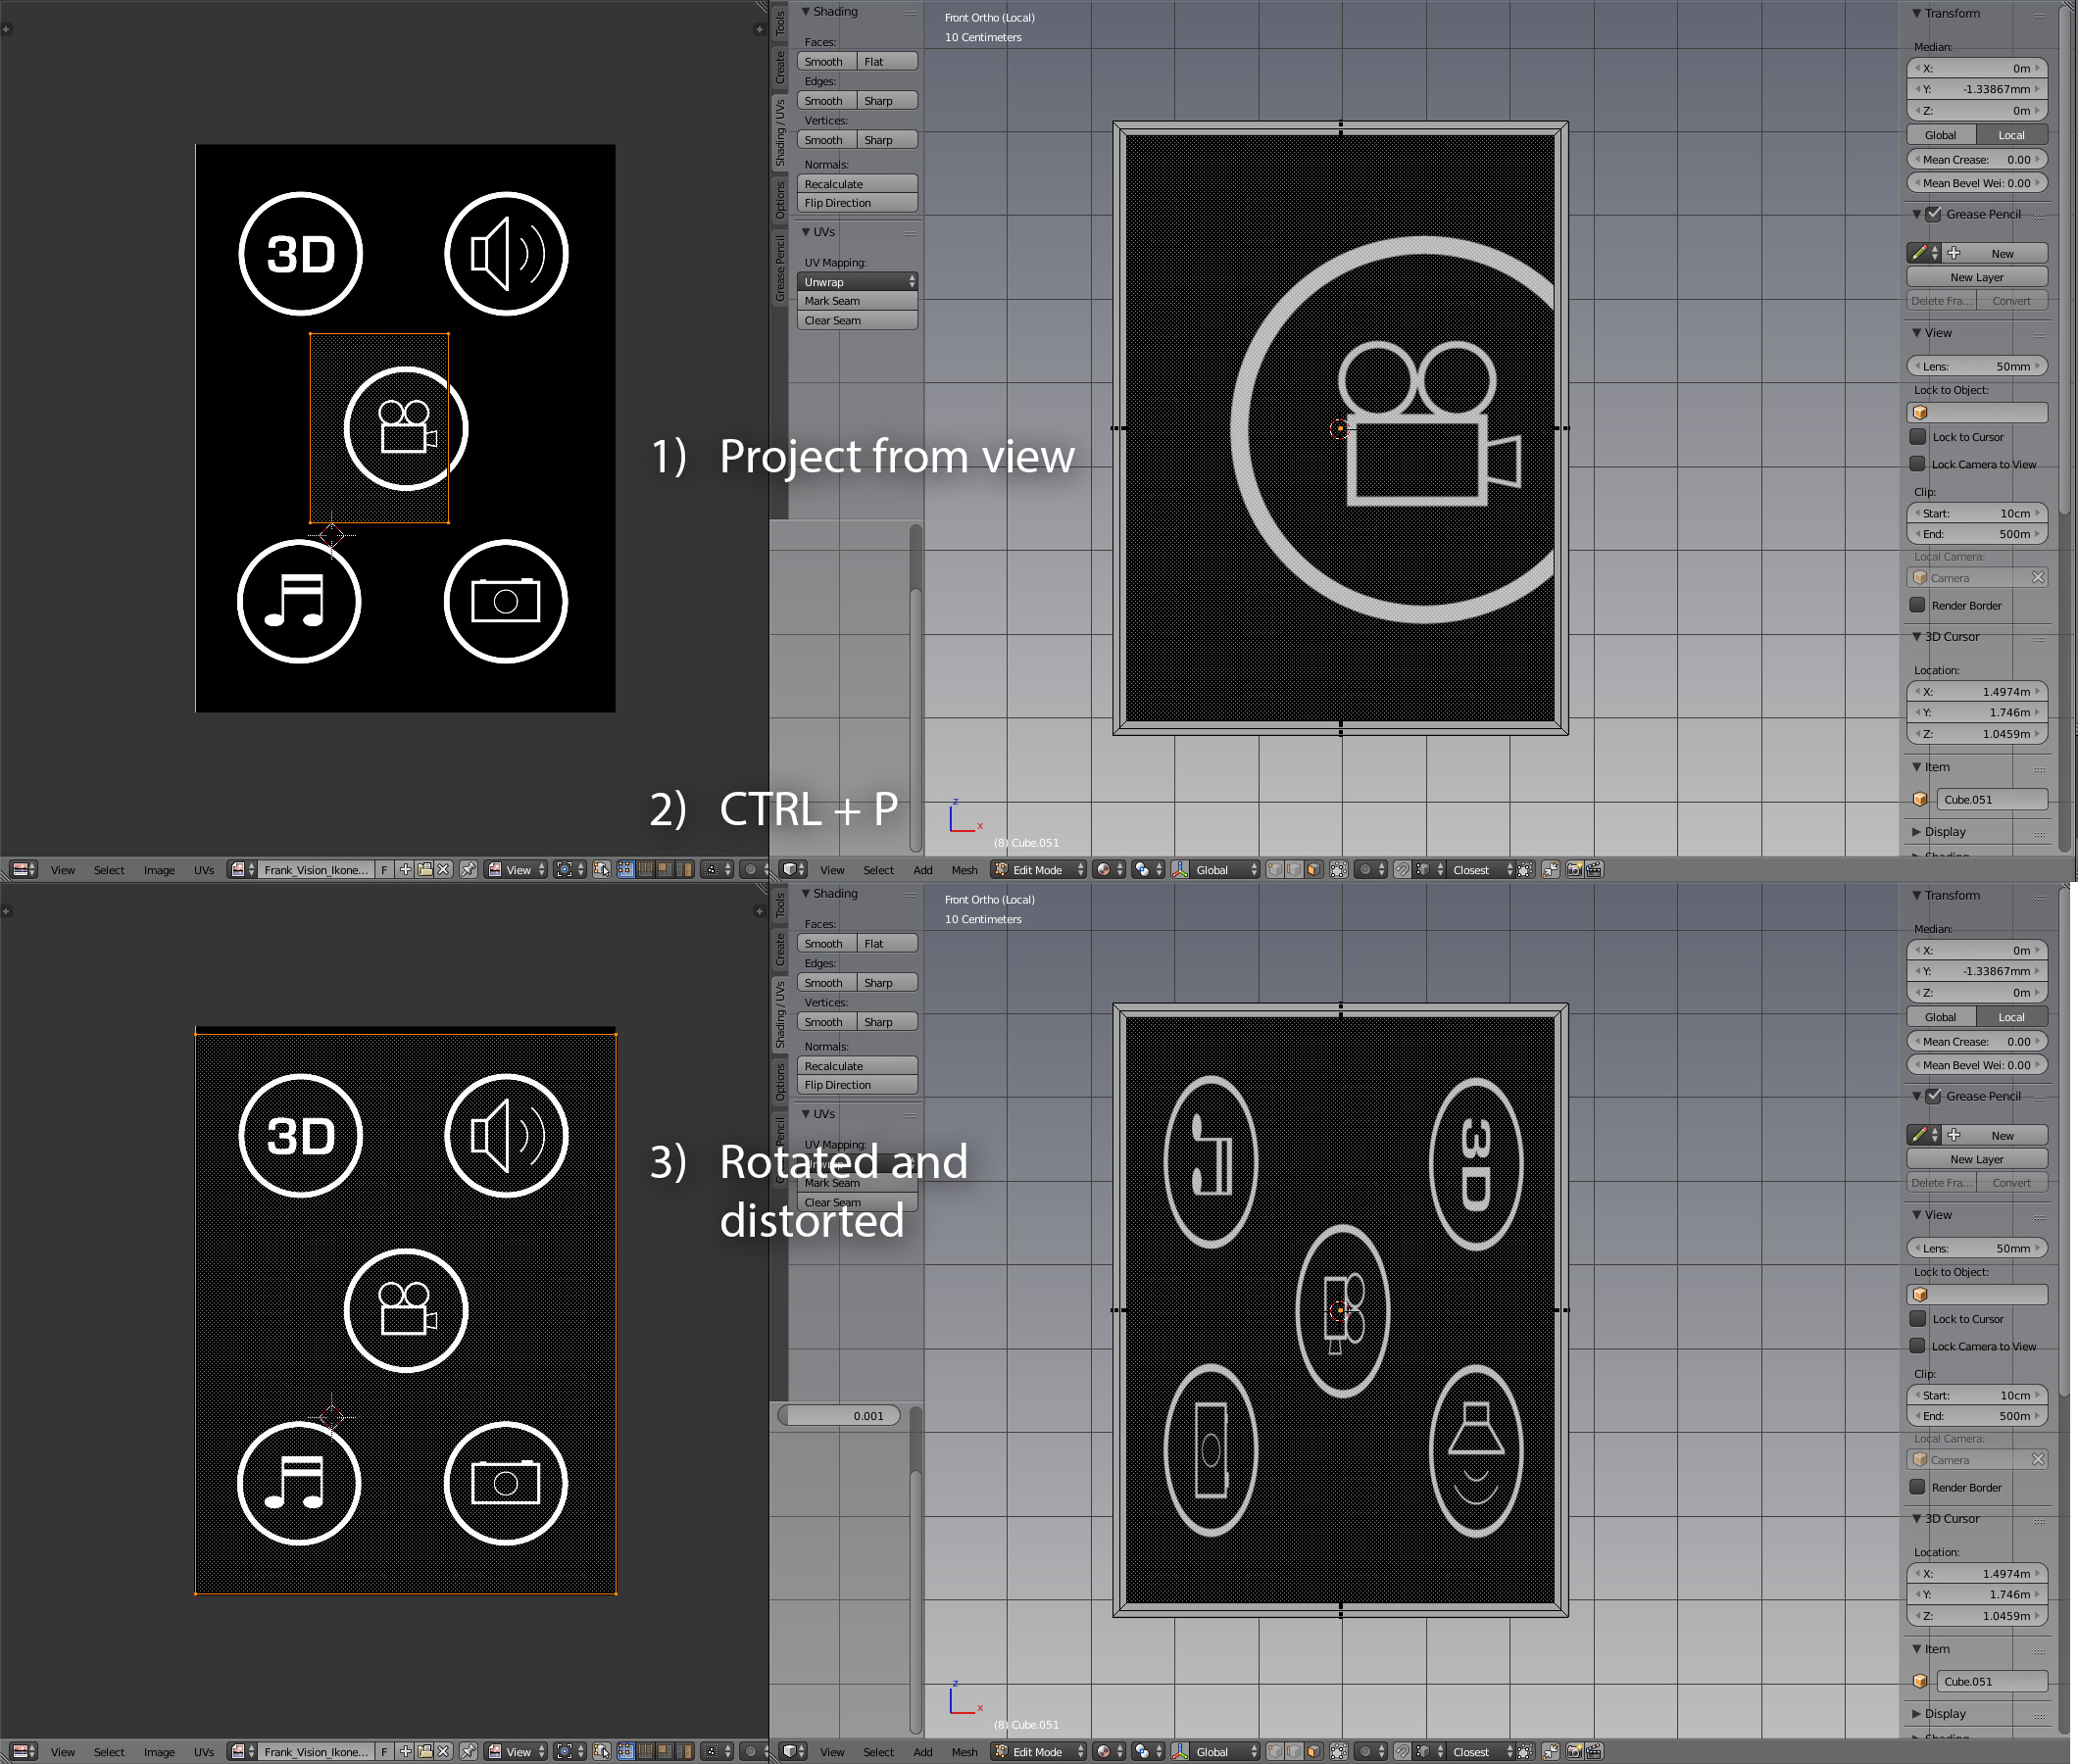Open the Edit Mode selector in upper 3D header

coord(1038,870)
